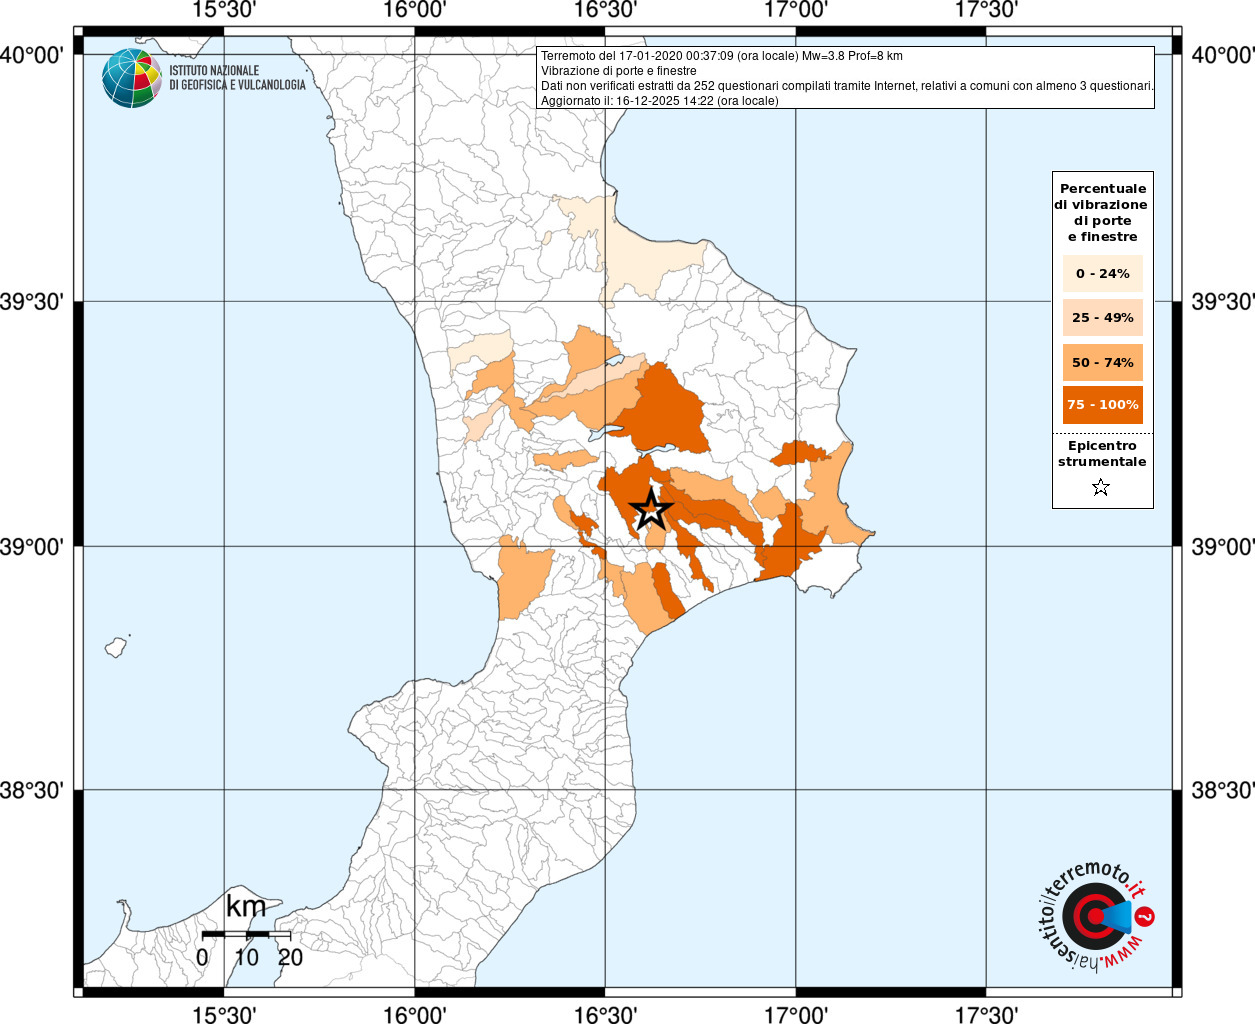Click the top axis label 17°00'
This screenshot has width=1255, height=1024.
[796, 10]
